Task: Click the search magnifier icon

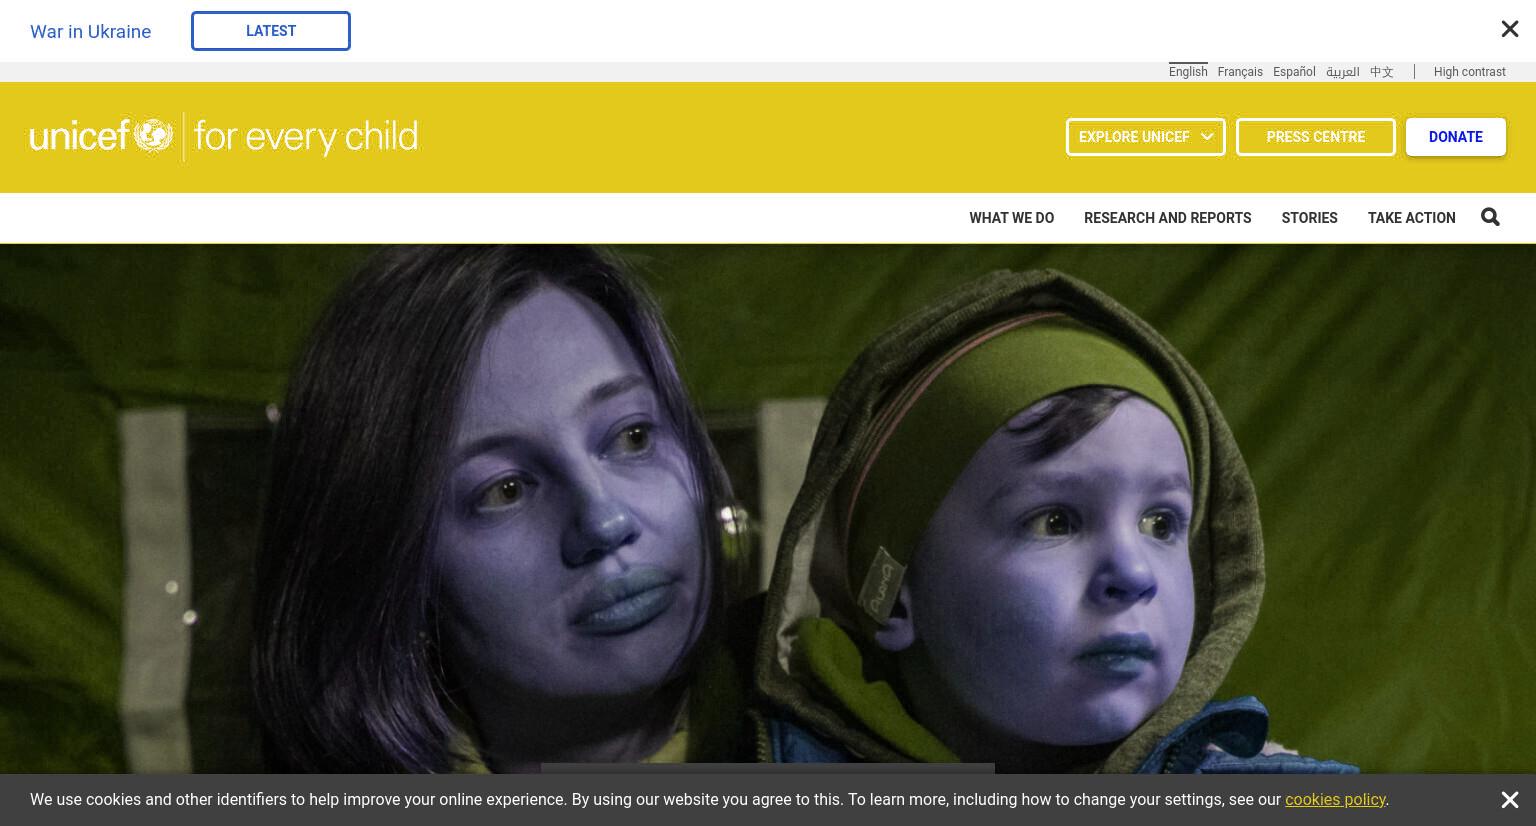Action: 1490,217
